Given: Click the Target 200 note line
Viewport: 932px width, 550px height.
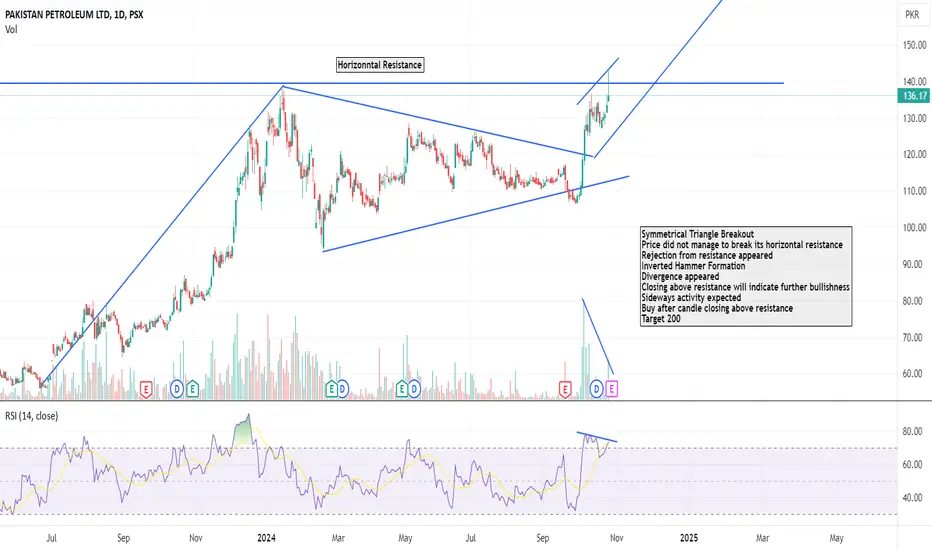Looking at the screenshot, I should [x=661, y=319].
